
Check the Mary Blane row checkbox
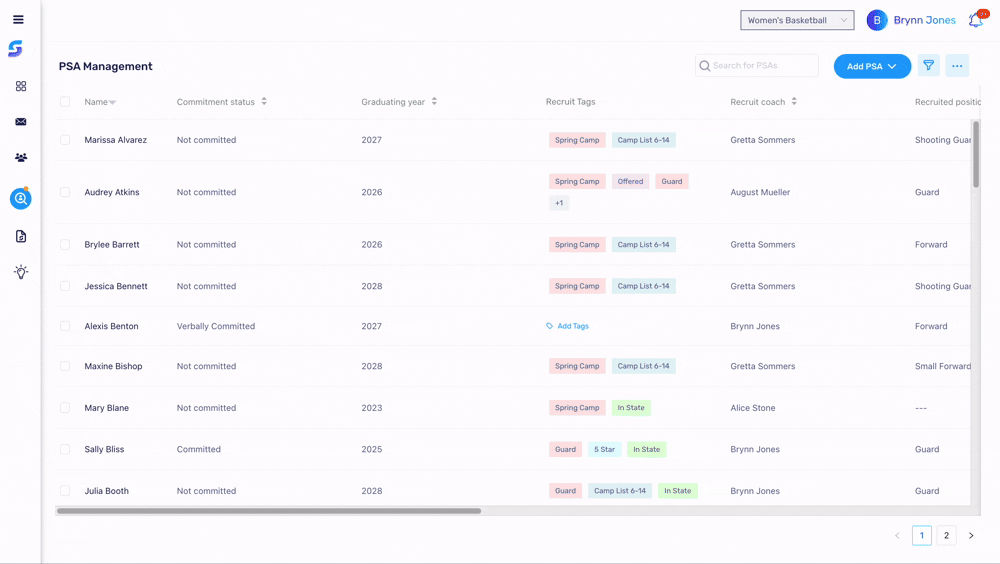click(x=65, y=408)
